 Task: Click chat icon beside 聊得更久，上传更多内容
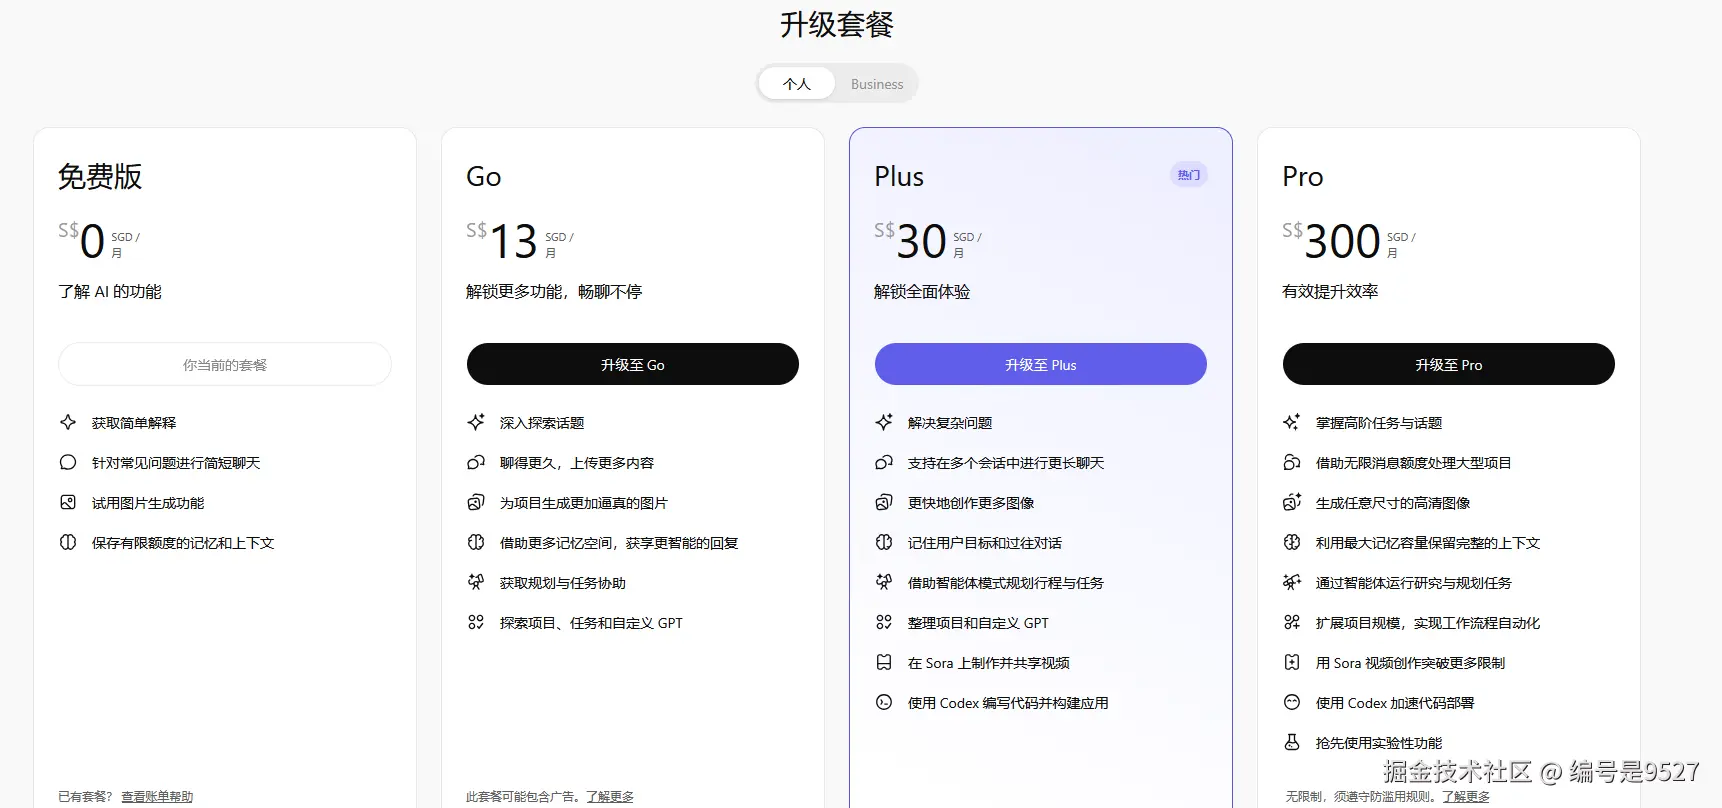[476, 462]
